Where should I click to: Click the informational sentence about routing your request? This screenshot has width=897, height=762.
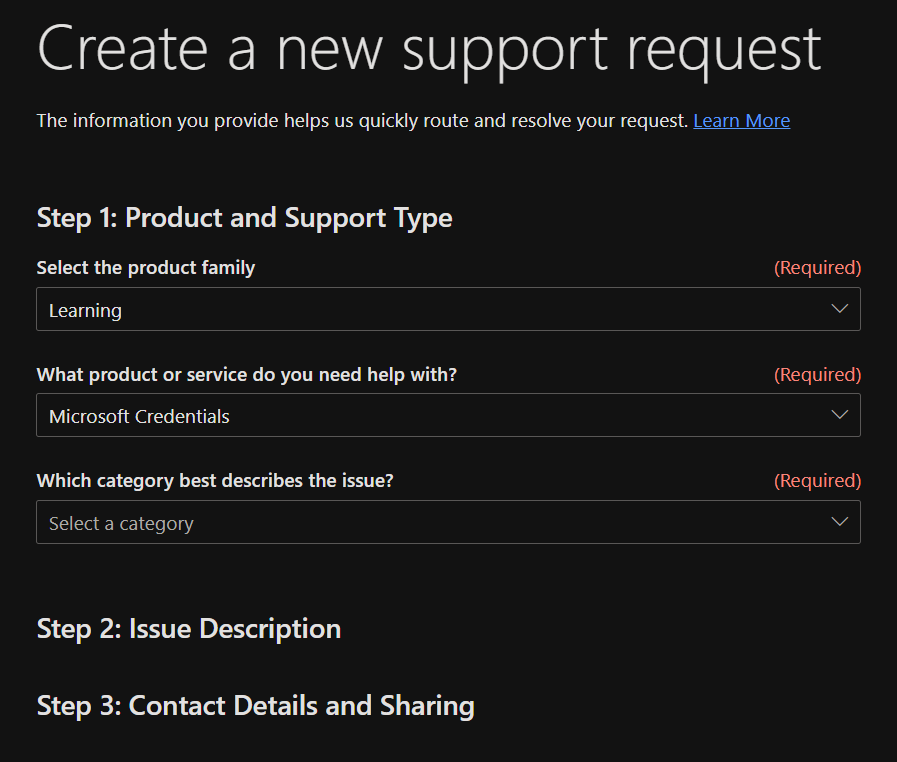click(362, 121)
